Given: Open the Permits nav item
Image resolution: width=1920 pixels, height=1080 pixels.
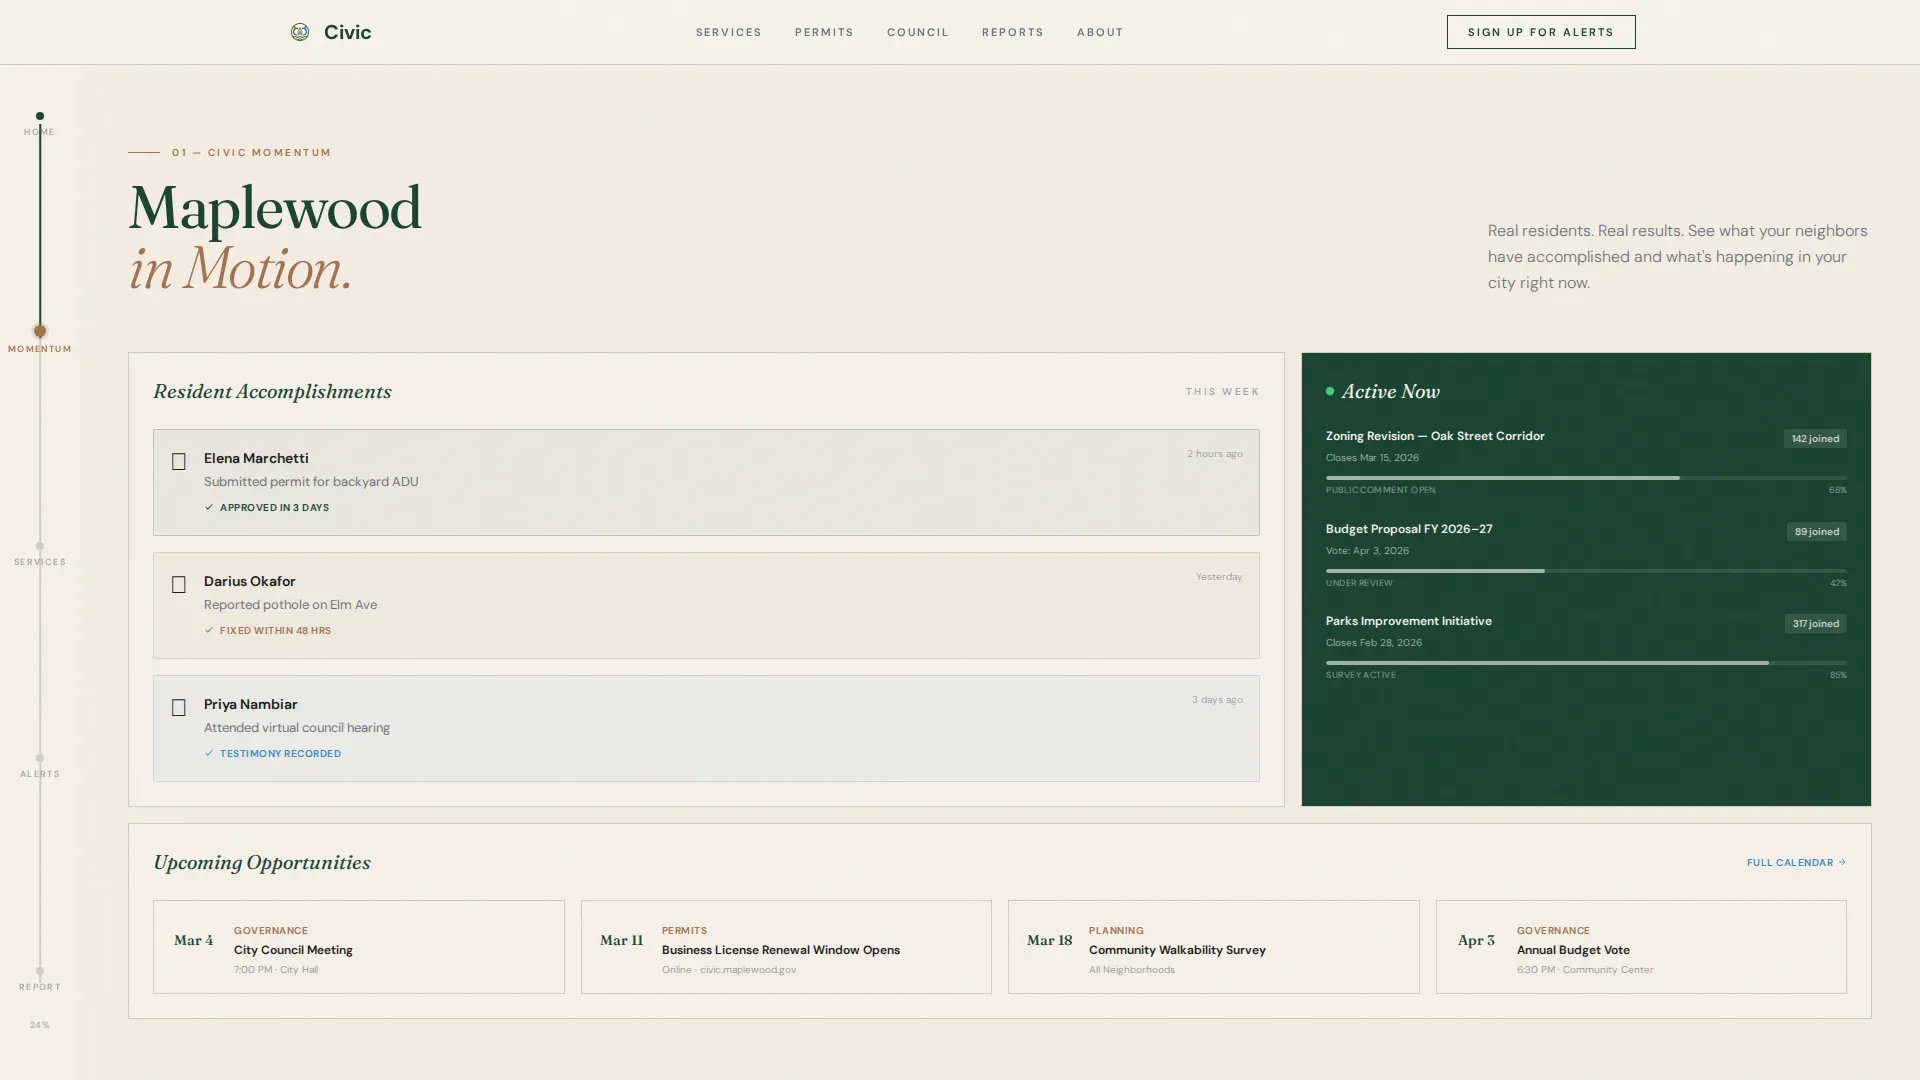Looking at the screenshot, I should [x=824, y=32].
